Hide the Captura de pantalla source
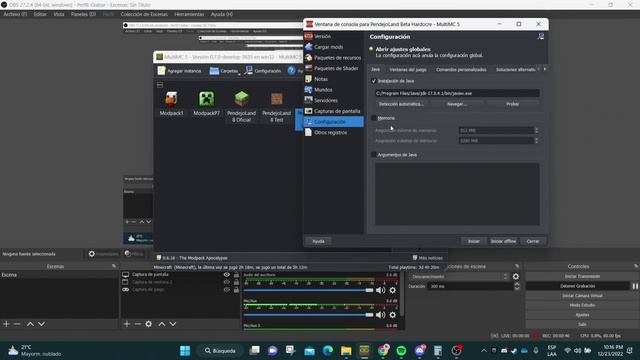Viewport: 640px width, 360px height. click(227, 275)
